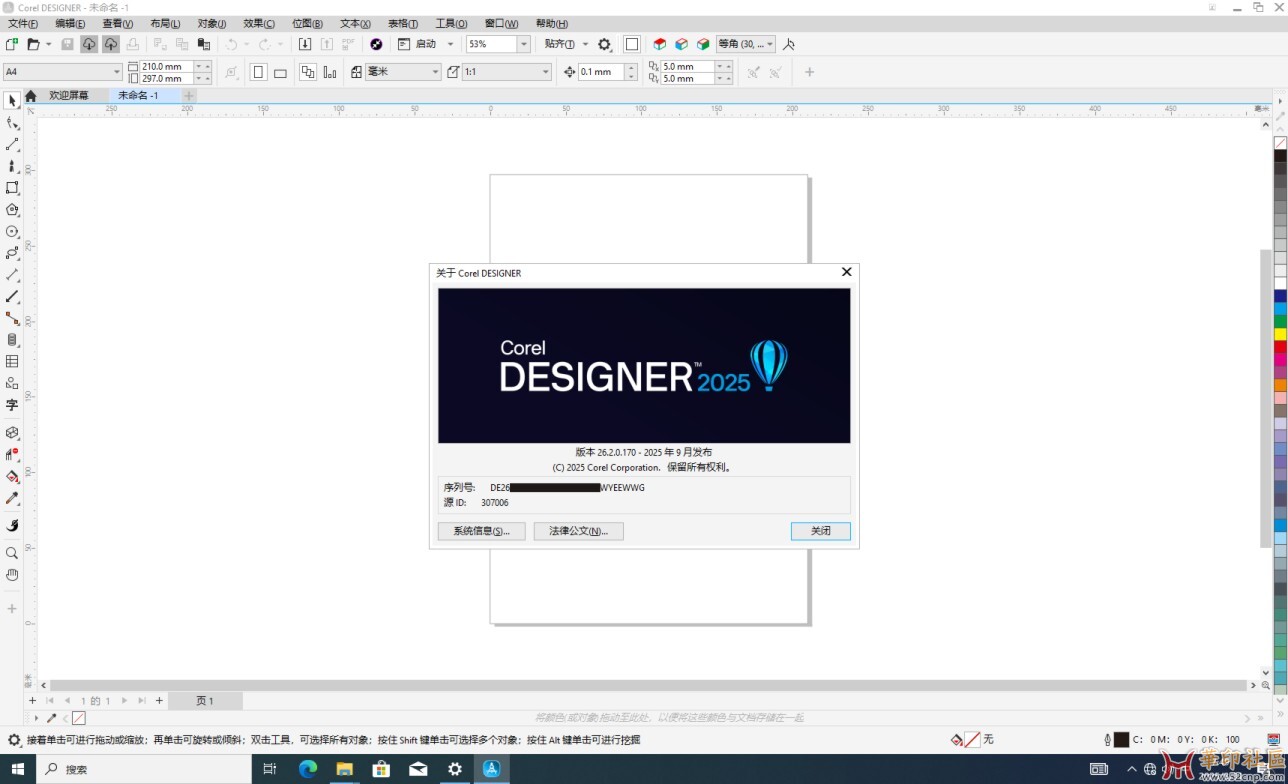Switch to the 欢迎屏幕 tab
This screenshot has width=1288, height=784.
click(x=69, y=96)
